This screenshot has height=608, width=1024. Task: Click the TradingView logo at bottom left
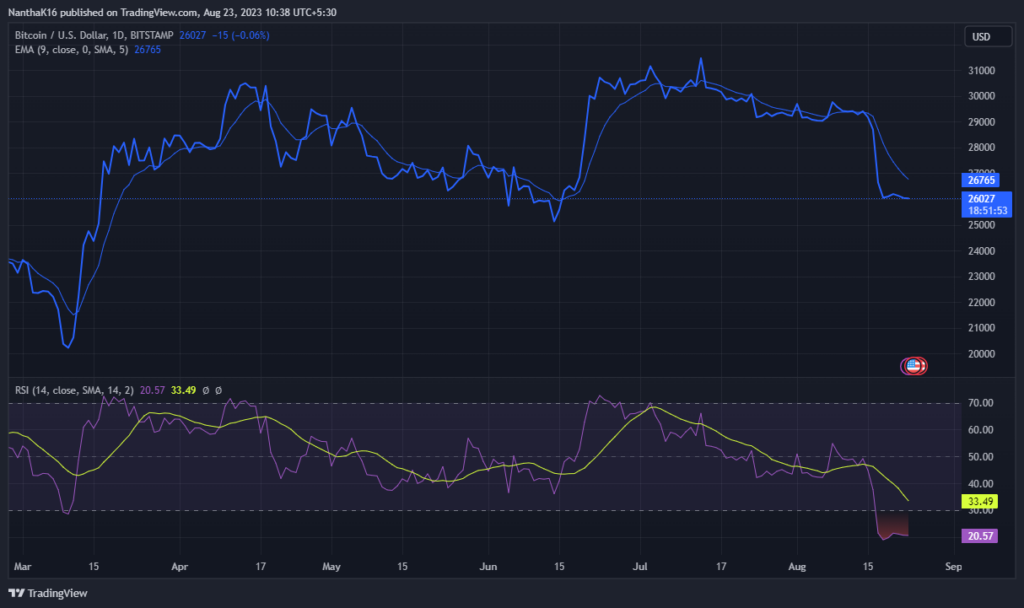click(48, 593)
